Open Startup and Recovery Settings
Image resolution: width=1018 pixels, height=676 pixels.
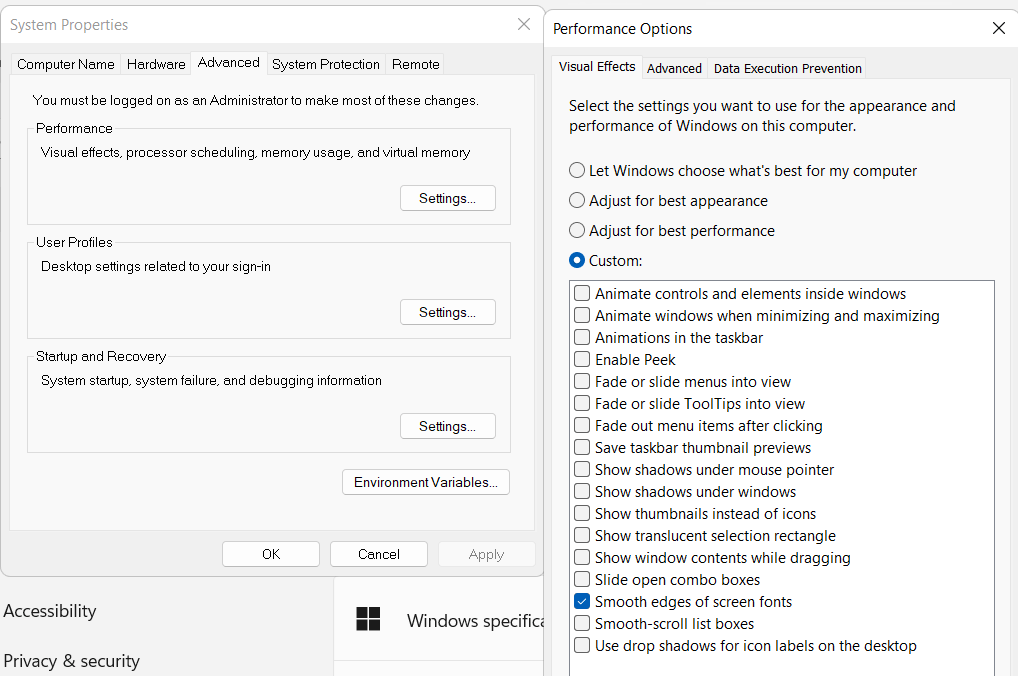click(447, 426)
